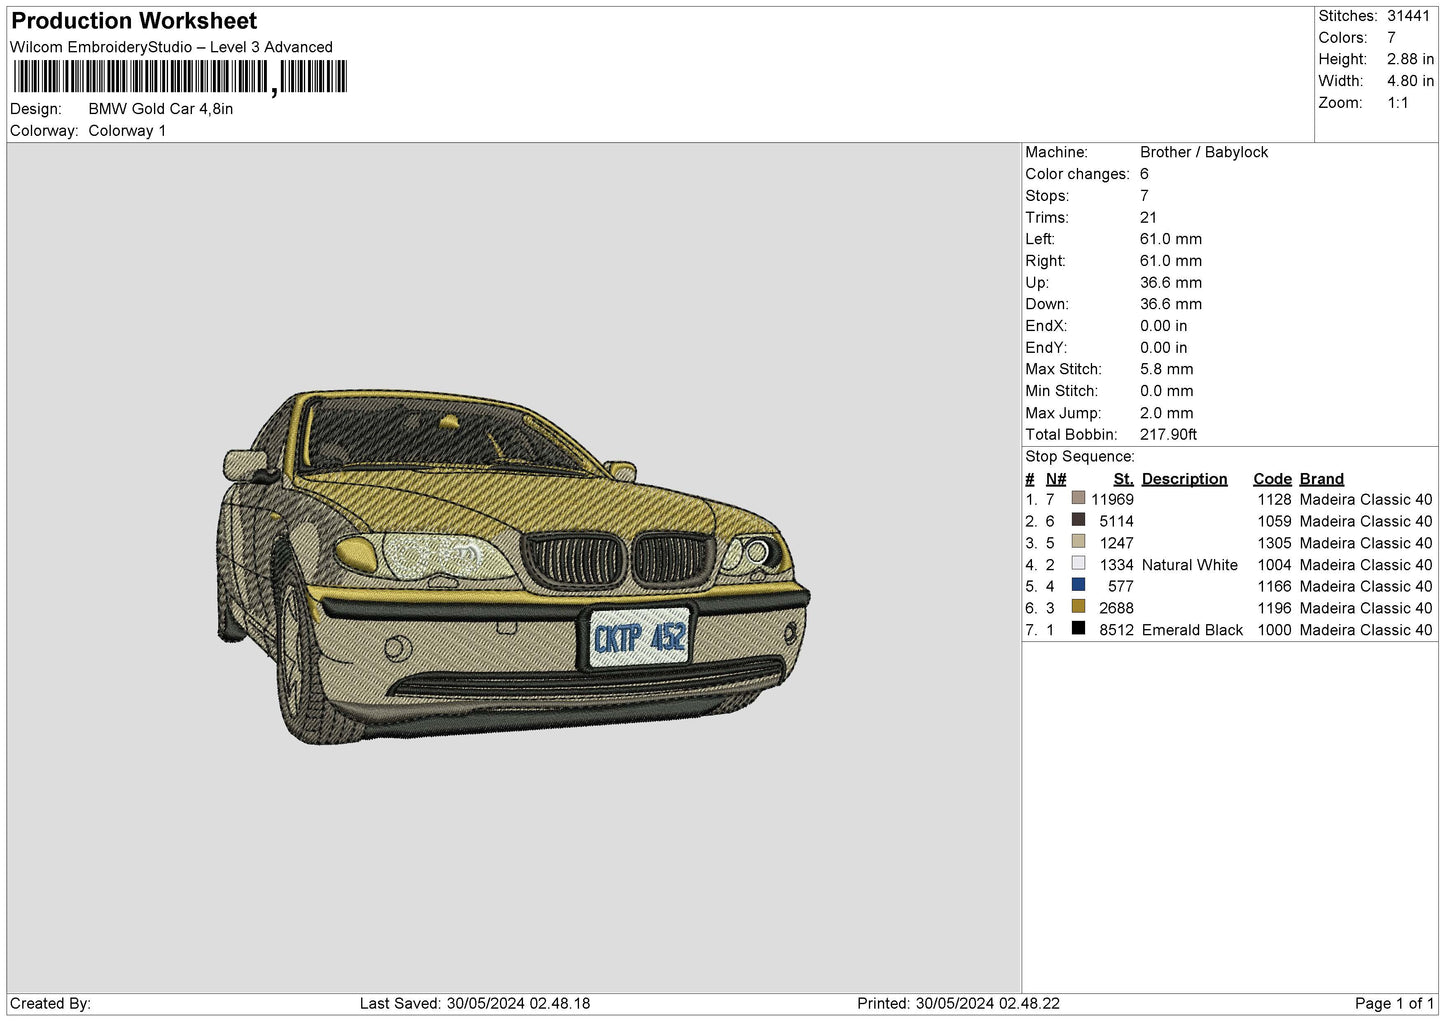This screenshot has height=1021, width=1445.
Task: Click the BMW car embroidery design preview
Action: pos(513,566)
